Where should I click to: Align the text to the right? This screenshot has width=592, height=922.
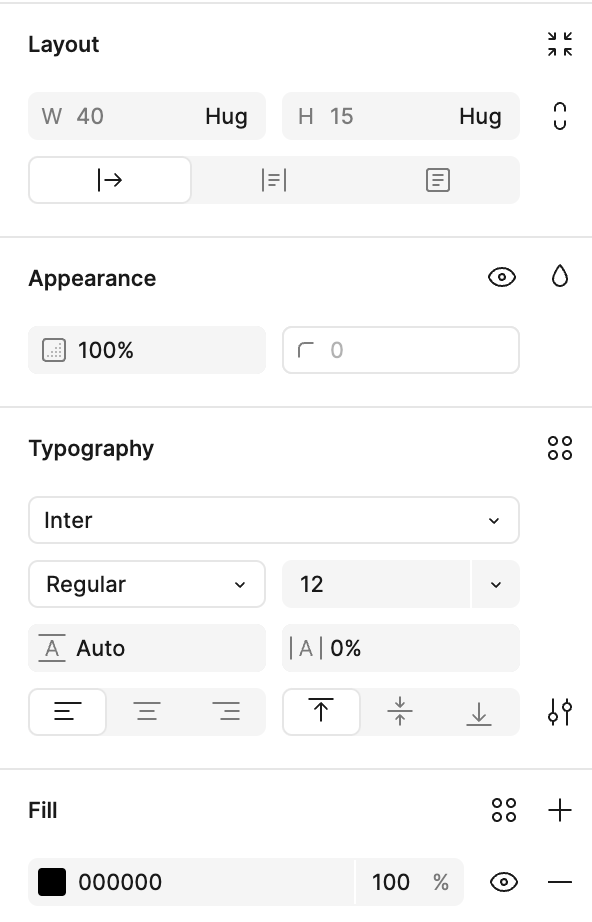coord(226,711)
